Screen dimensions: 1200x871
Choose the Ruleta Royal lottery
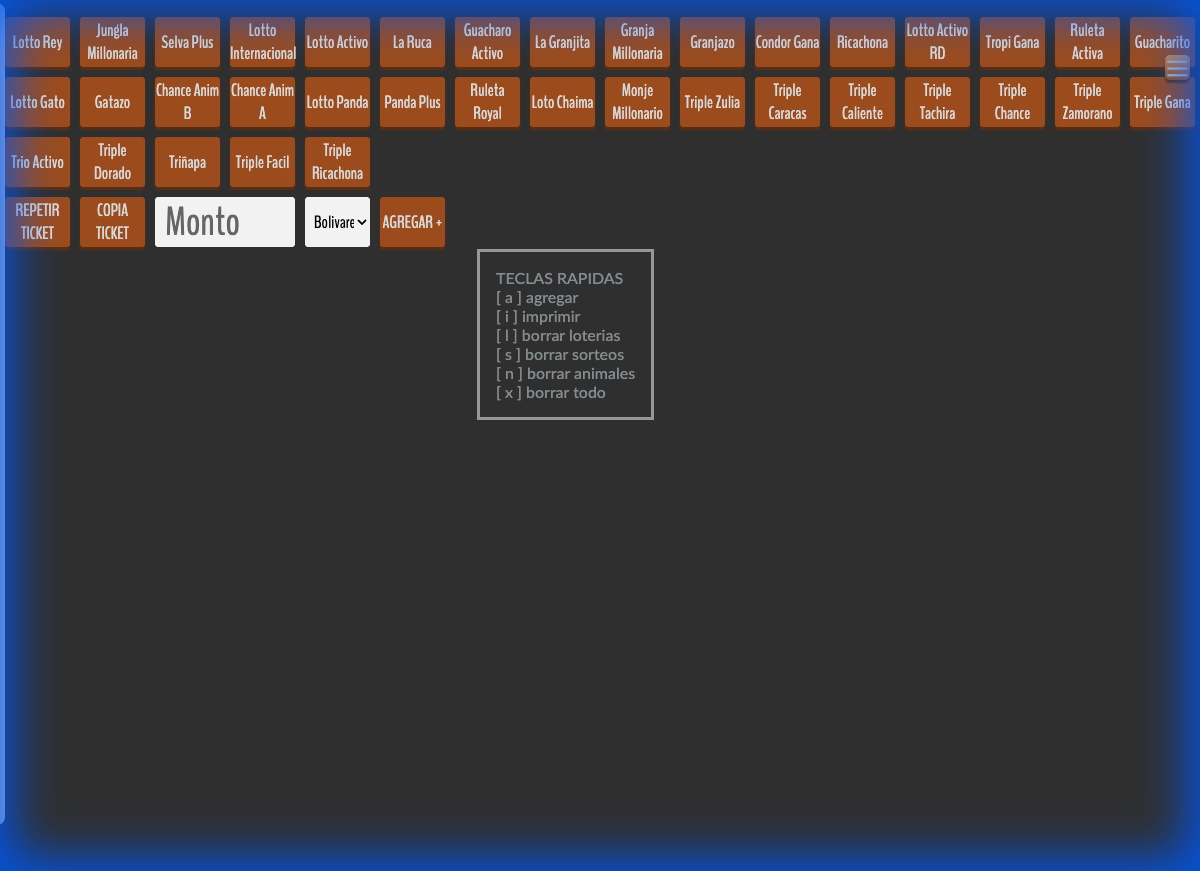click(487, 102)
